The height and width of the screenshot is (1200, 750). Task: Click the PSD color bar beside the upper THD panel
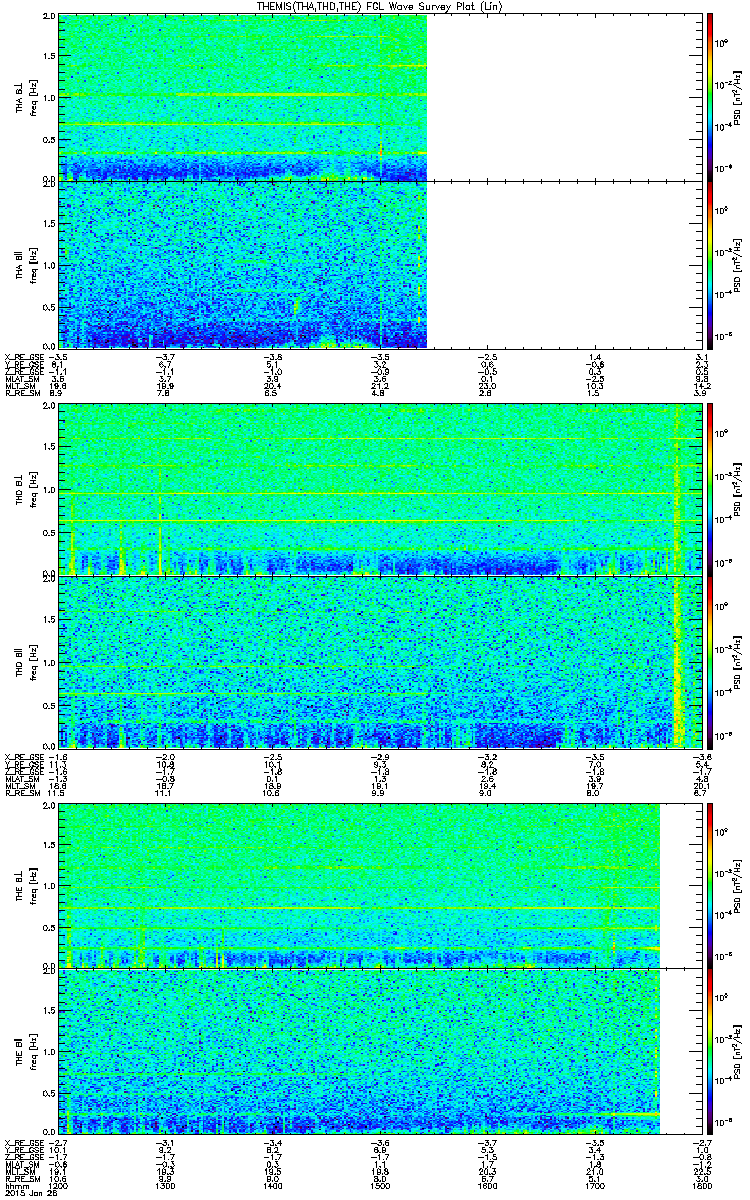click(x=709, y=488)
